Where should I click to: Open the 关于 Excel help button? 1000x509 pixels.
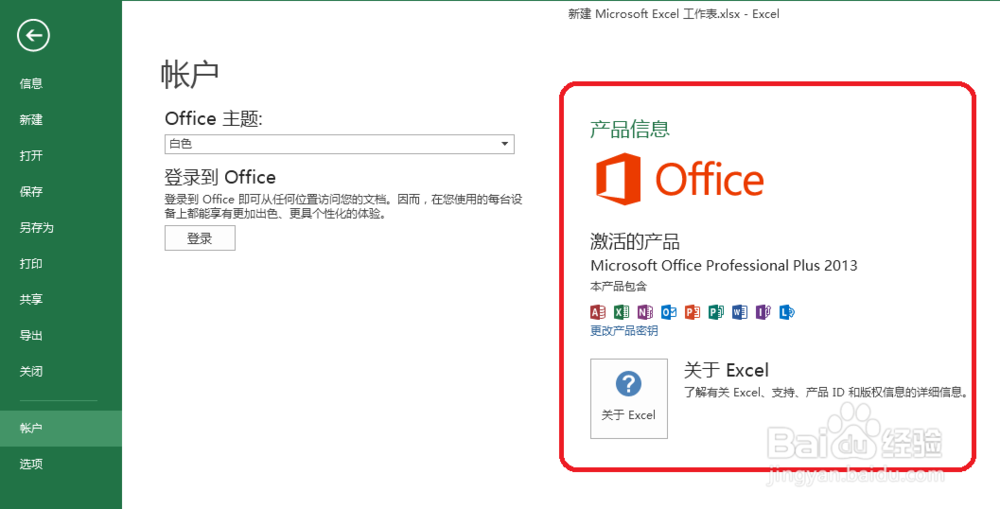click(x=629, y=399)
